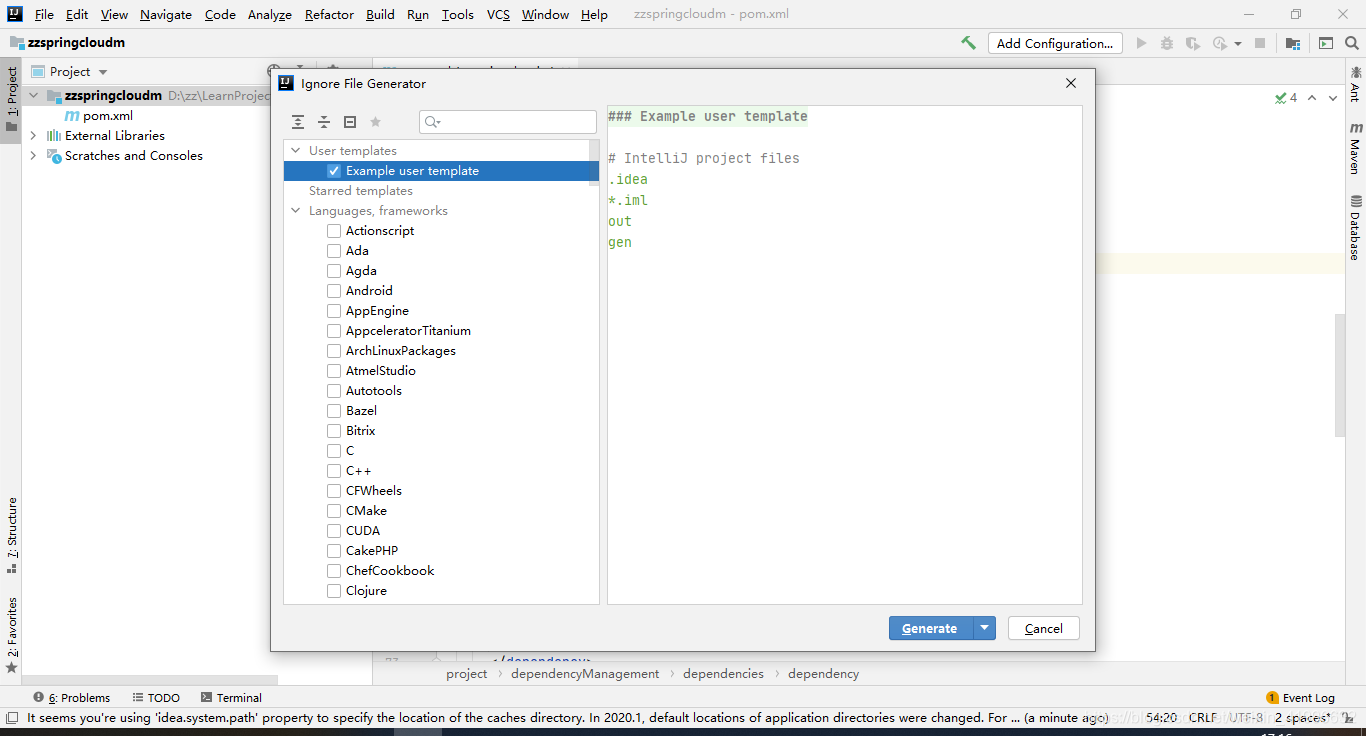
Task: Open the Generate button dropdown arrow
Action: pos(985,628)
